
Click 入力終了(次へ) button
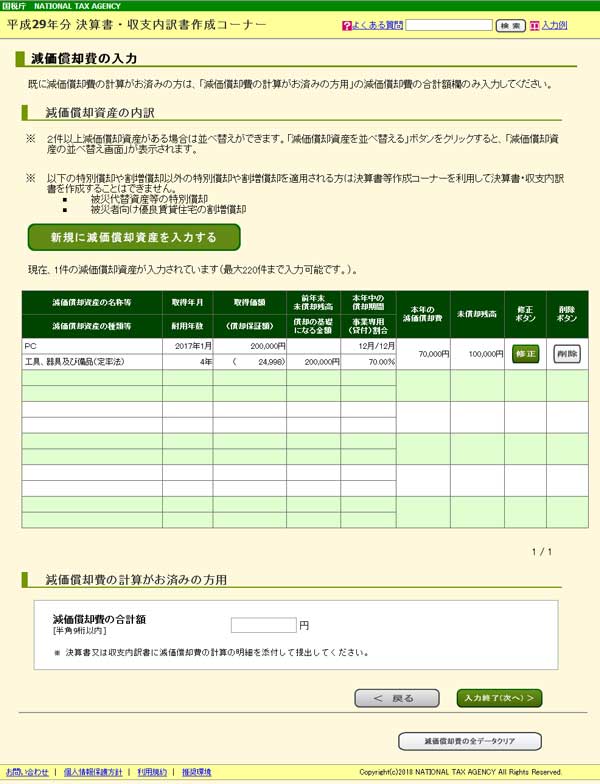coord(499,698)
